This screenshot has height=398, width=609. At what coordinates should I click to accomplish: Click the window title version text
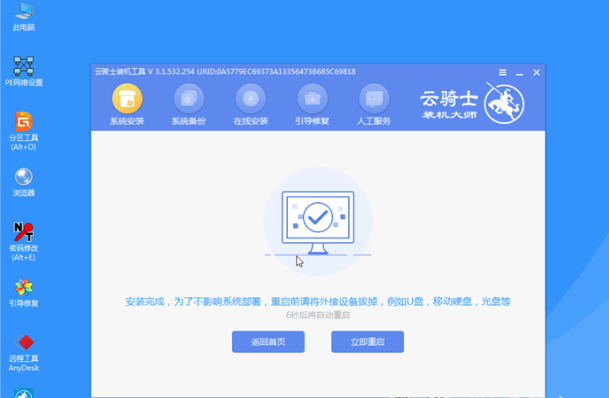(225, 72)
